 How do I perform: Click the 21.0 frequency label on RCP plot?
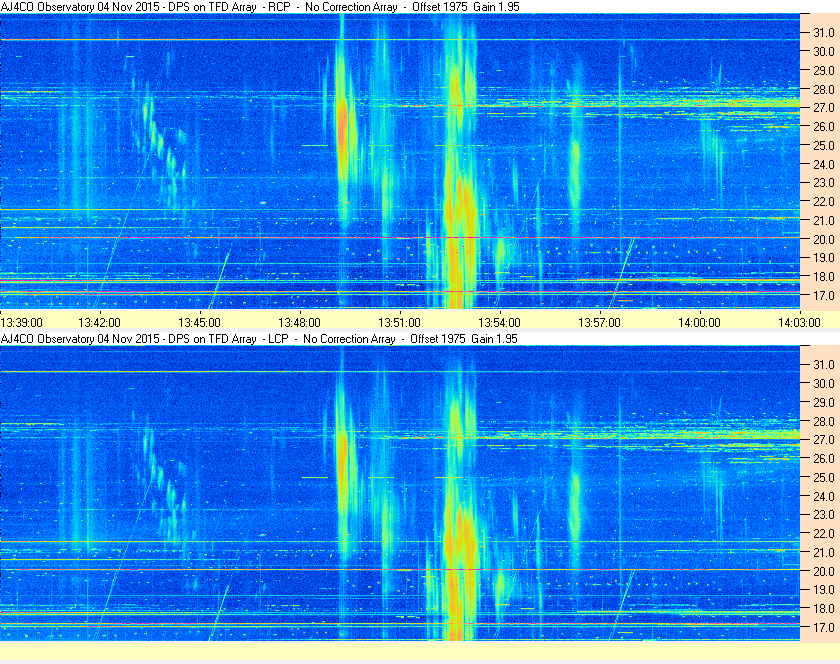(824, 220)
